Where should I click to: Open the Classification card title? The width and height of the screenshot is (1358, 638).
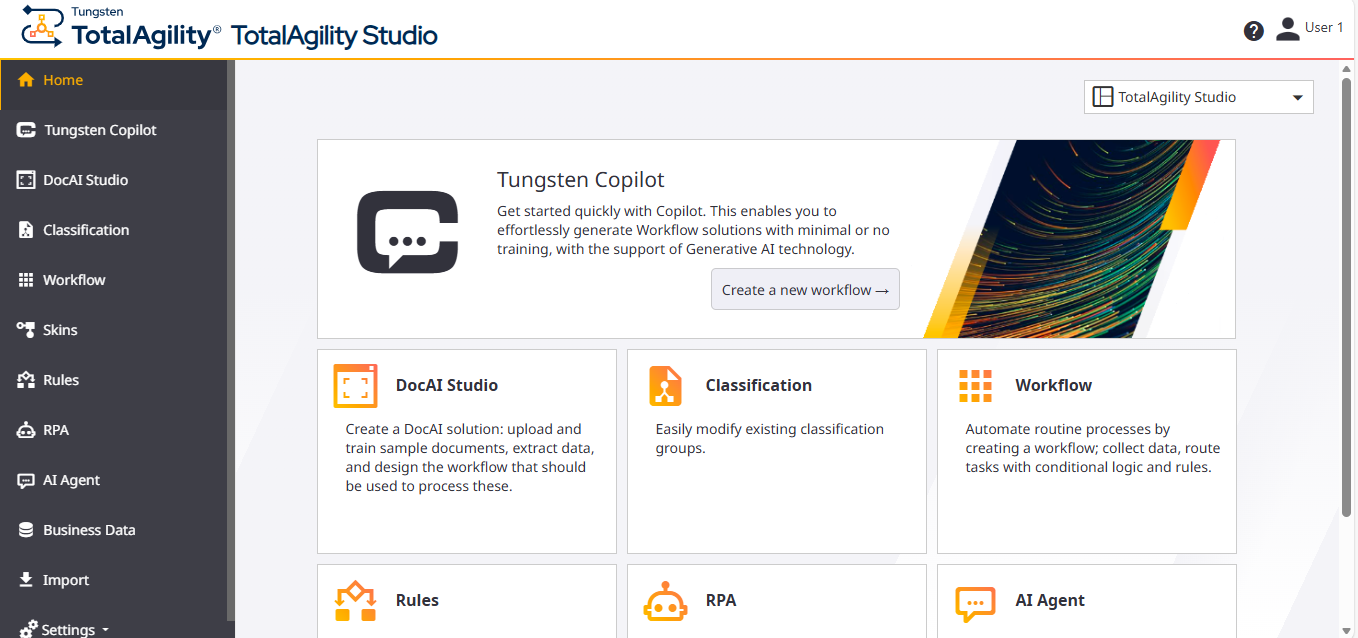pyautogui.click(x=759, y=385)
